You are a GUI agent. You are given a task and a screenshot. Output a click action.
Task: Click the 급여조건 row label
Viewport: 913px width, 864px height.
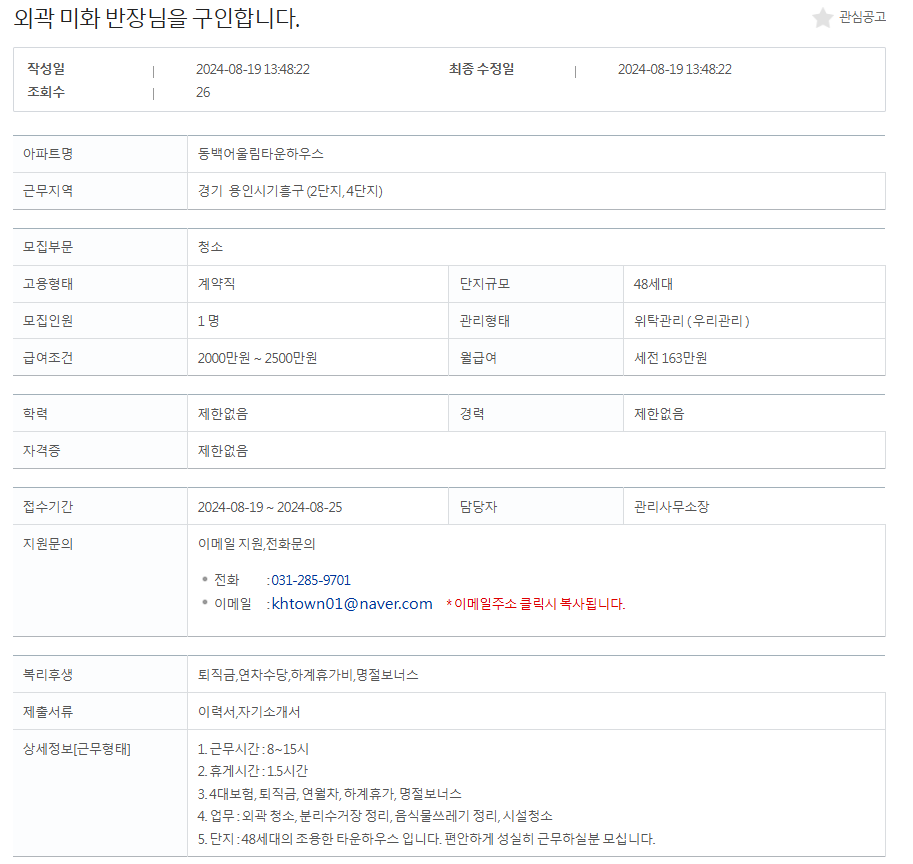48,357
